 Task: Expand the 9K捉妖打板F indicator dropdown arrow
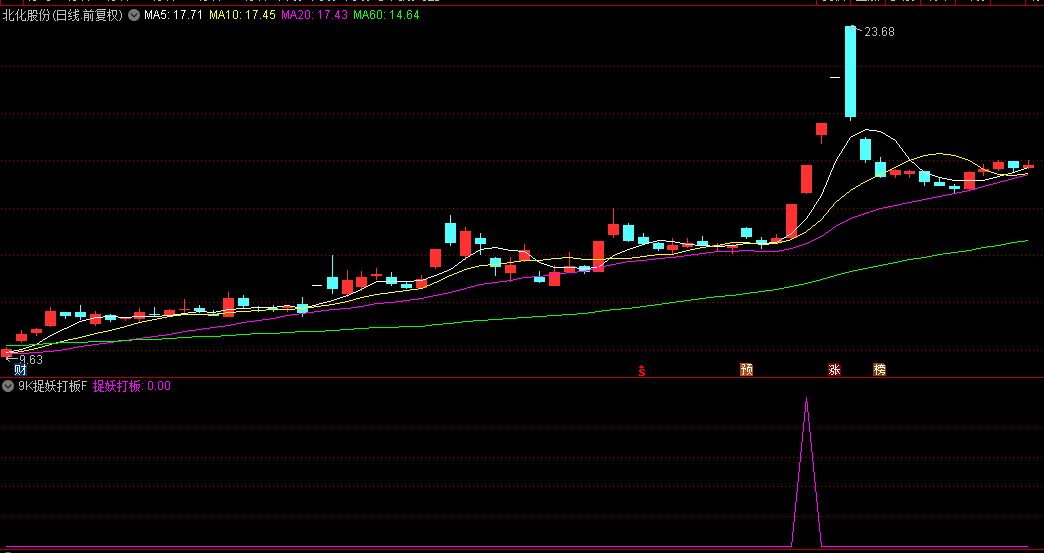[x=8, y=386]
